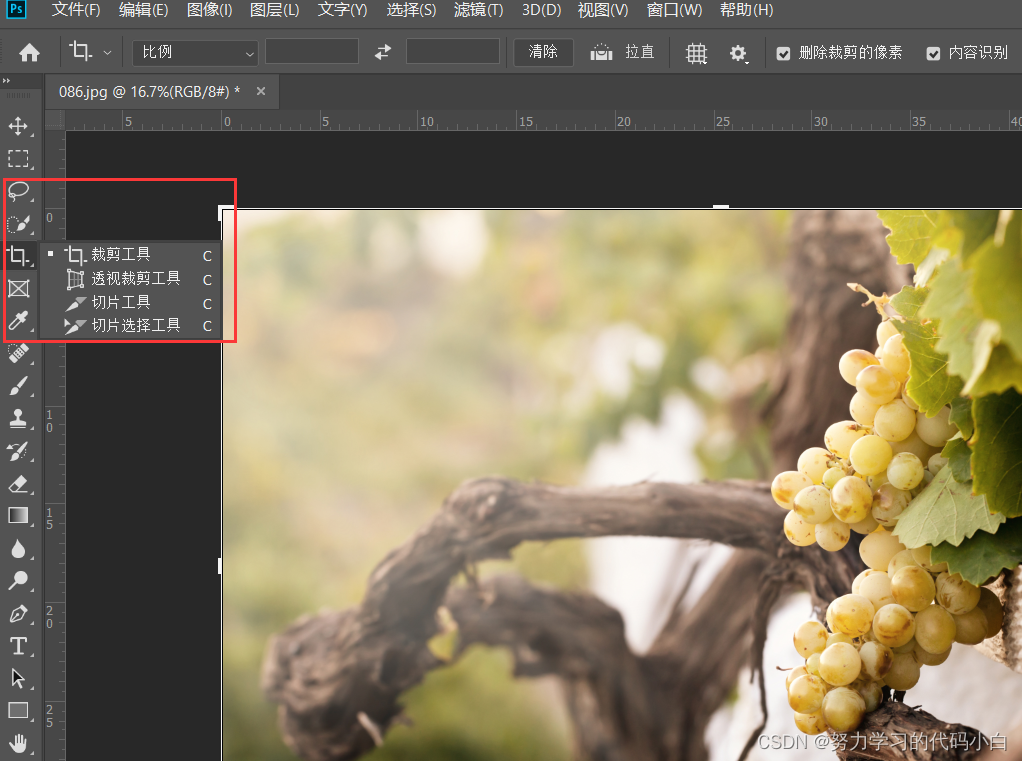Select the Quick Selection tool

[18, 223]
